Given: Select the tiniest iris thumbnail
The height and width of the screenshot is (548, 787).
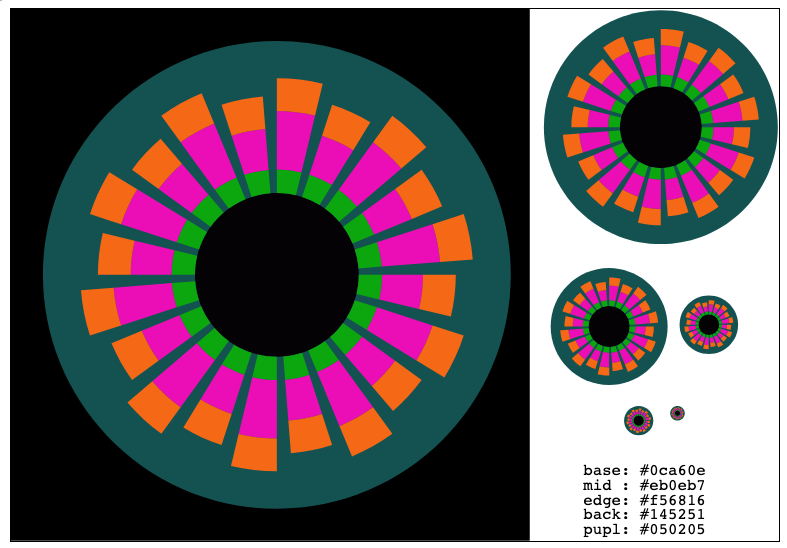Looking at the screenshot, I should 677,413.
